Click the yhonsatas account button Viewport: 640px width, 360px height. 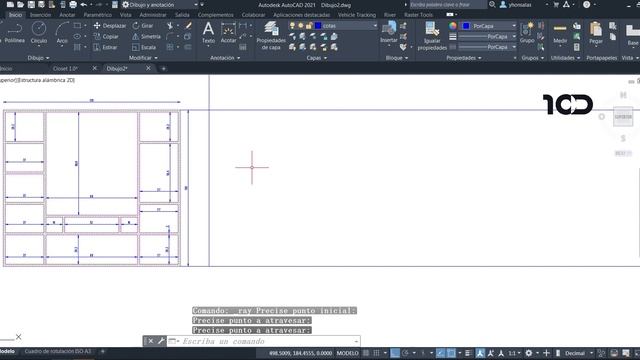coord(516,5)
